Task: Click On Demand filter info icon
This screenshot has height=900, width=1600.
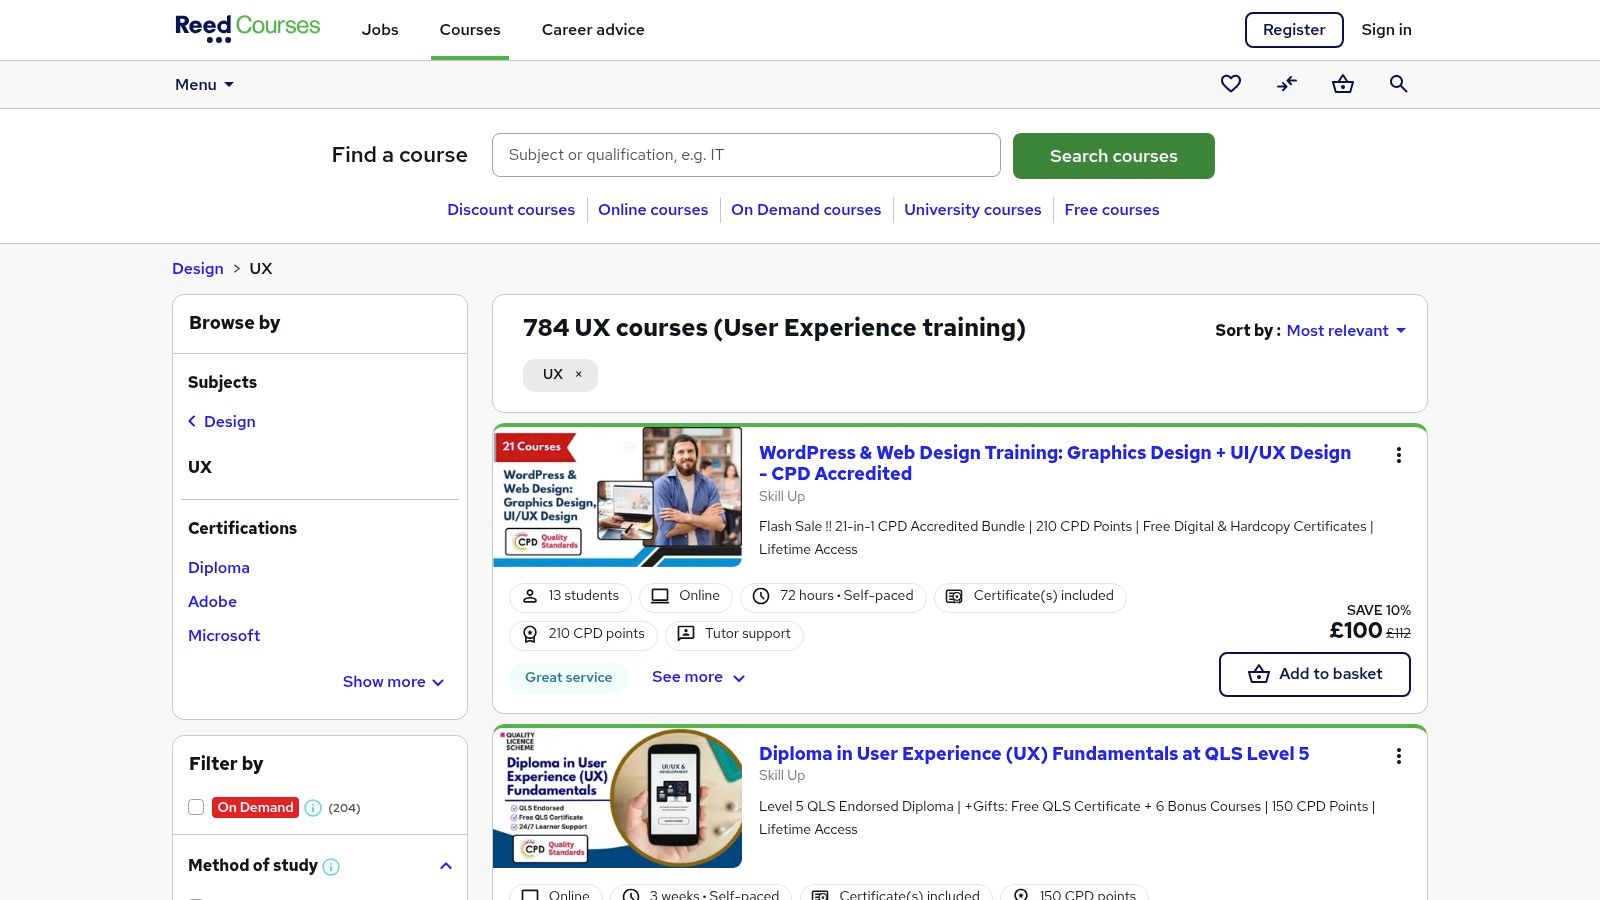Action: pos(313,808)
